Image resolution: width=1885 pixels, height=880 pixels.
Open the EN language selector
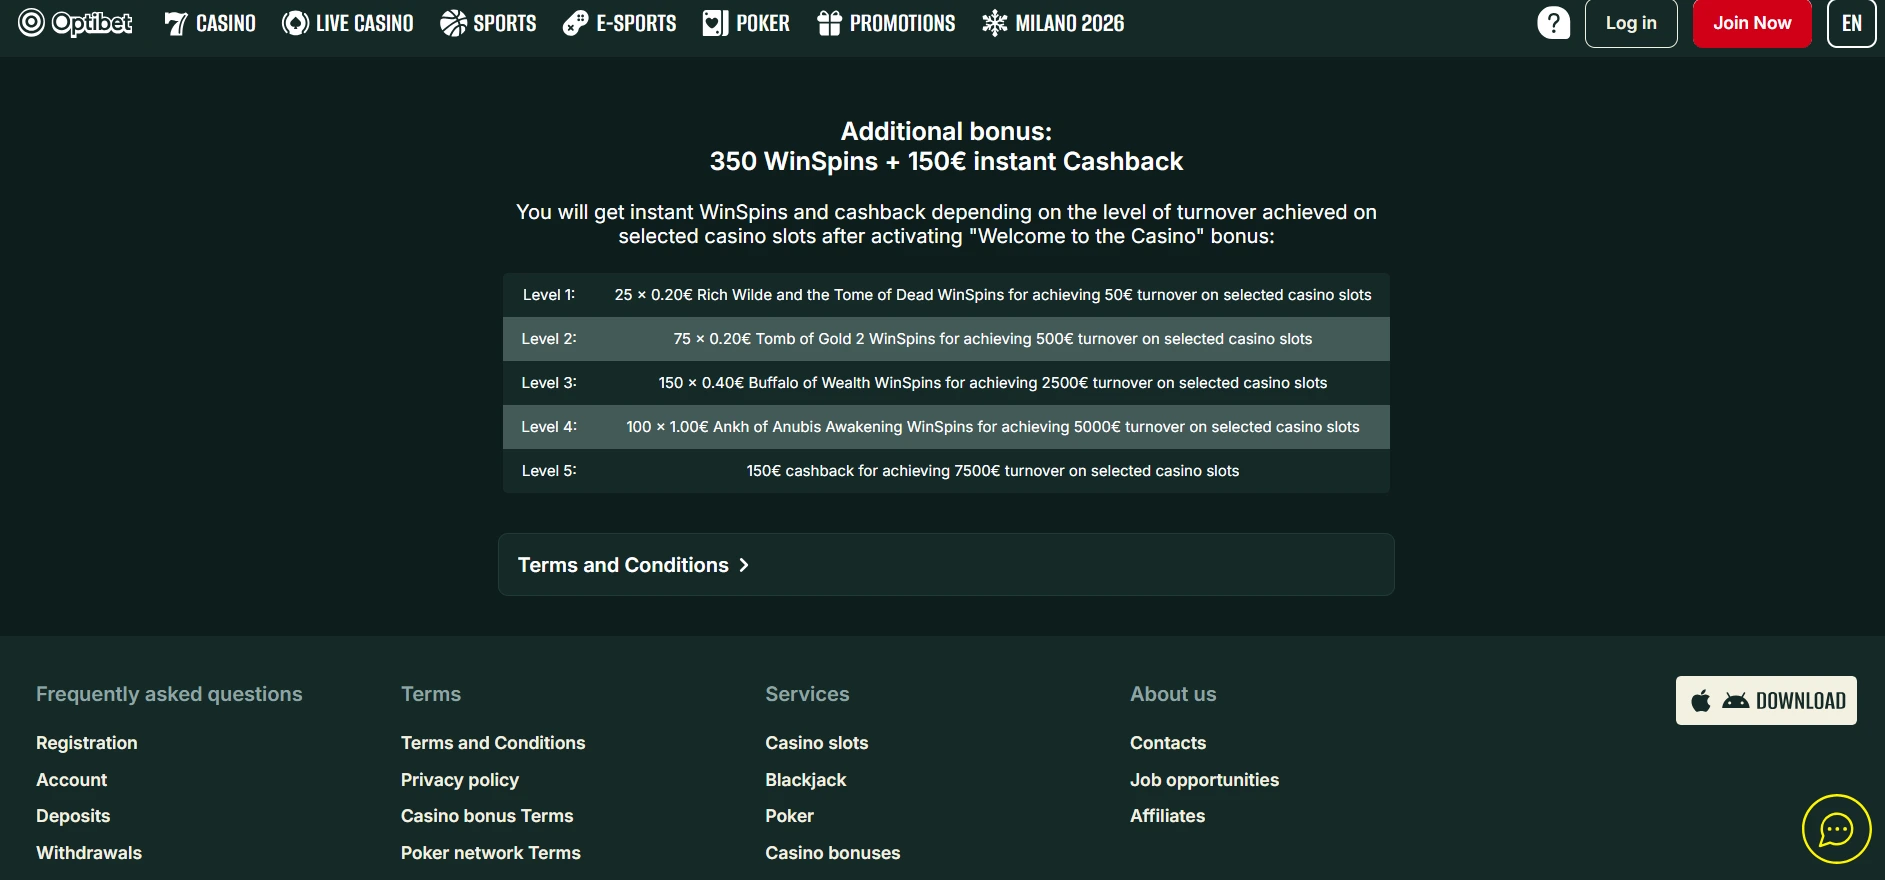[x=1851, y=23]
